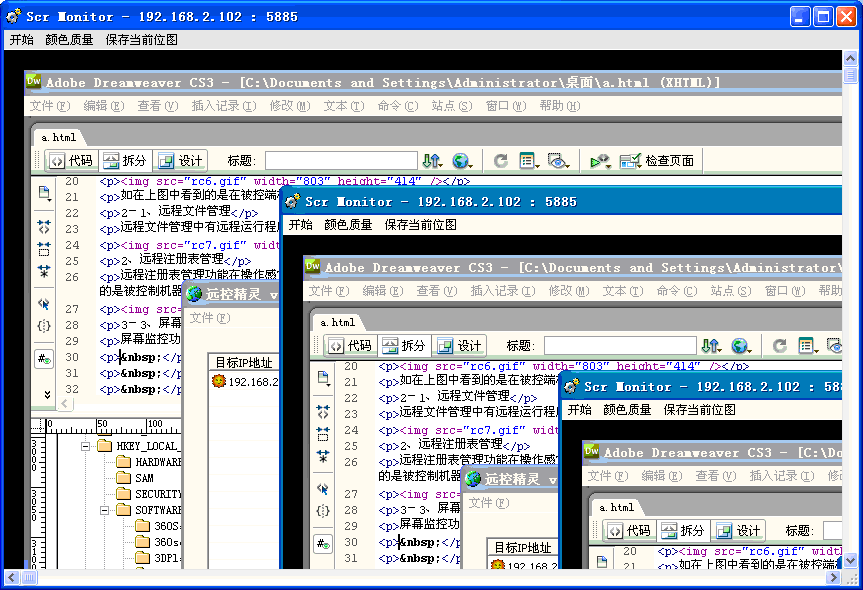Click Select Parent Tag icon in outermost code sidebar
This screenshot has width=863, height=590.
pos(44,304)
